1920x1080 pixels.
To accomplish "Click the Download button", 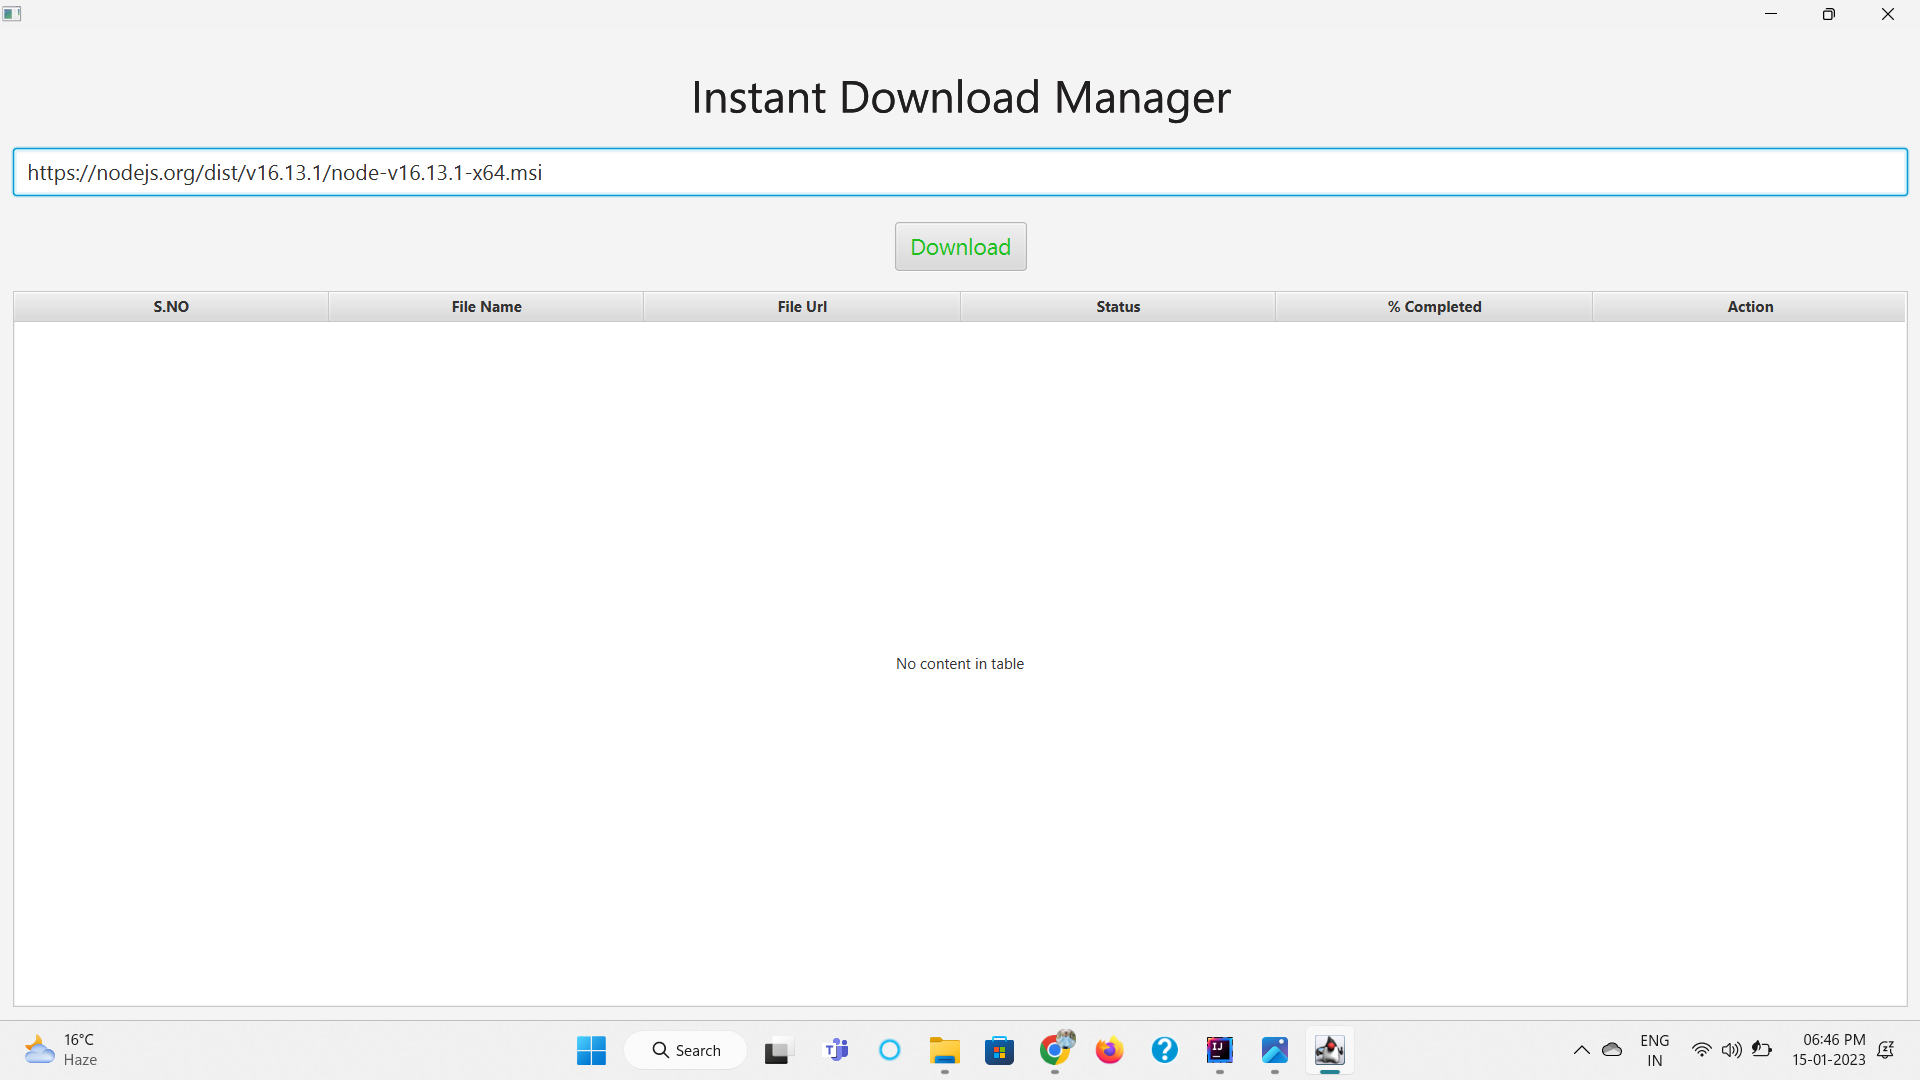I will coord(960,246).
